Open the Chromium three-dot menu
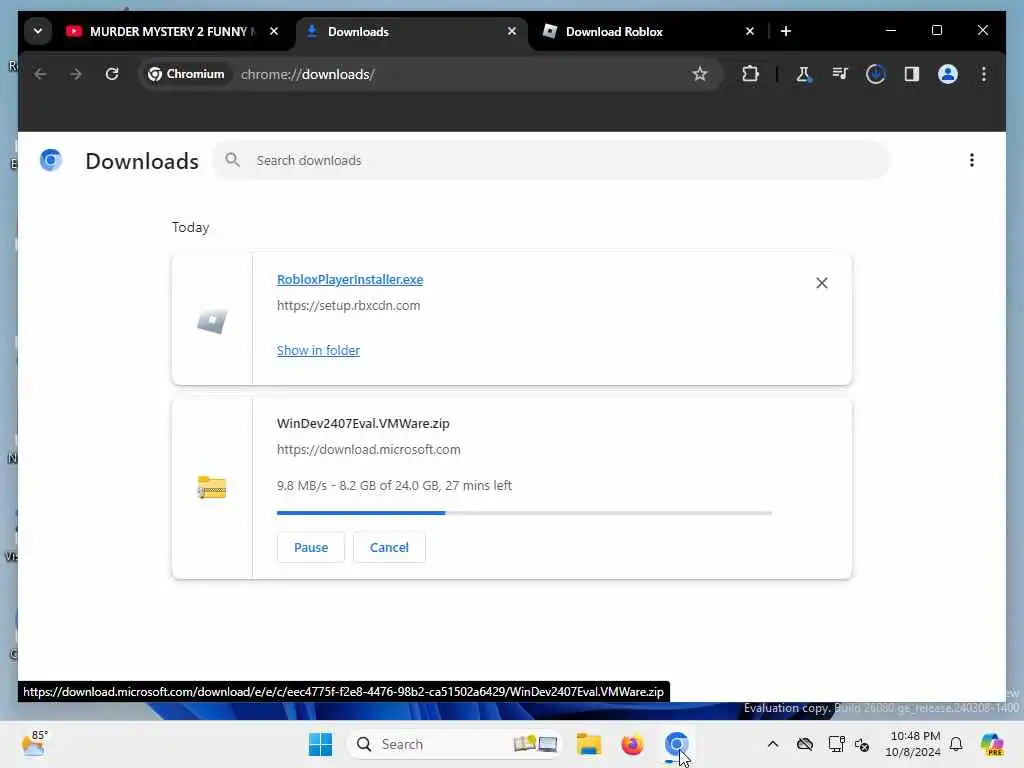The image size is (1024, 768). (984, 74)
